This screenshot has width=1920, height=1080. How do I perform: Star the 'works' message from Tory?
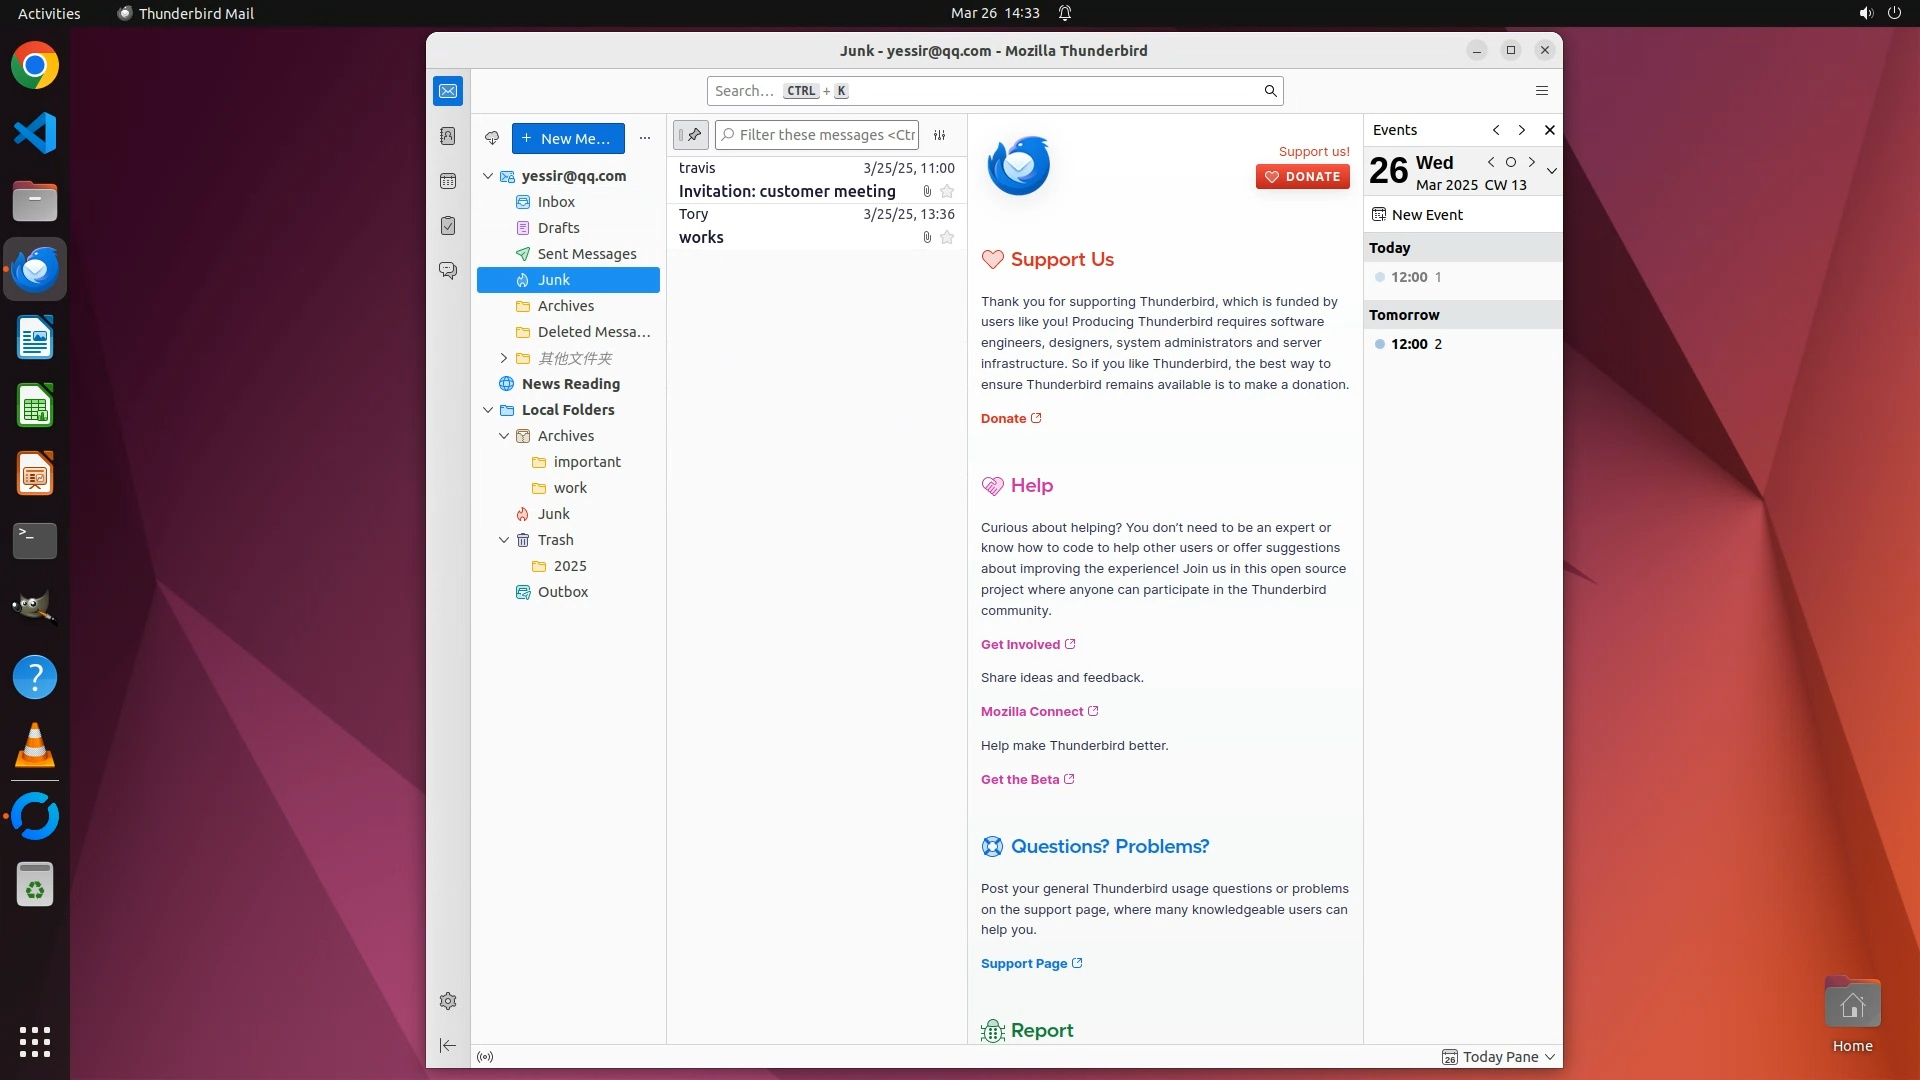pos(947,238)
